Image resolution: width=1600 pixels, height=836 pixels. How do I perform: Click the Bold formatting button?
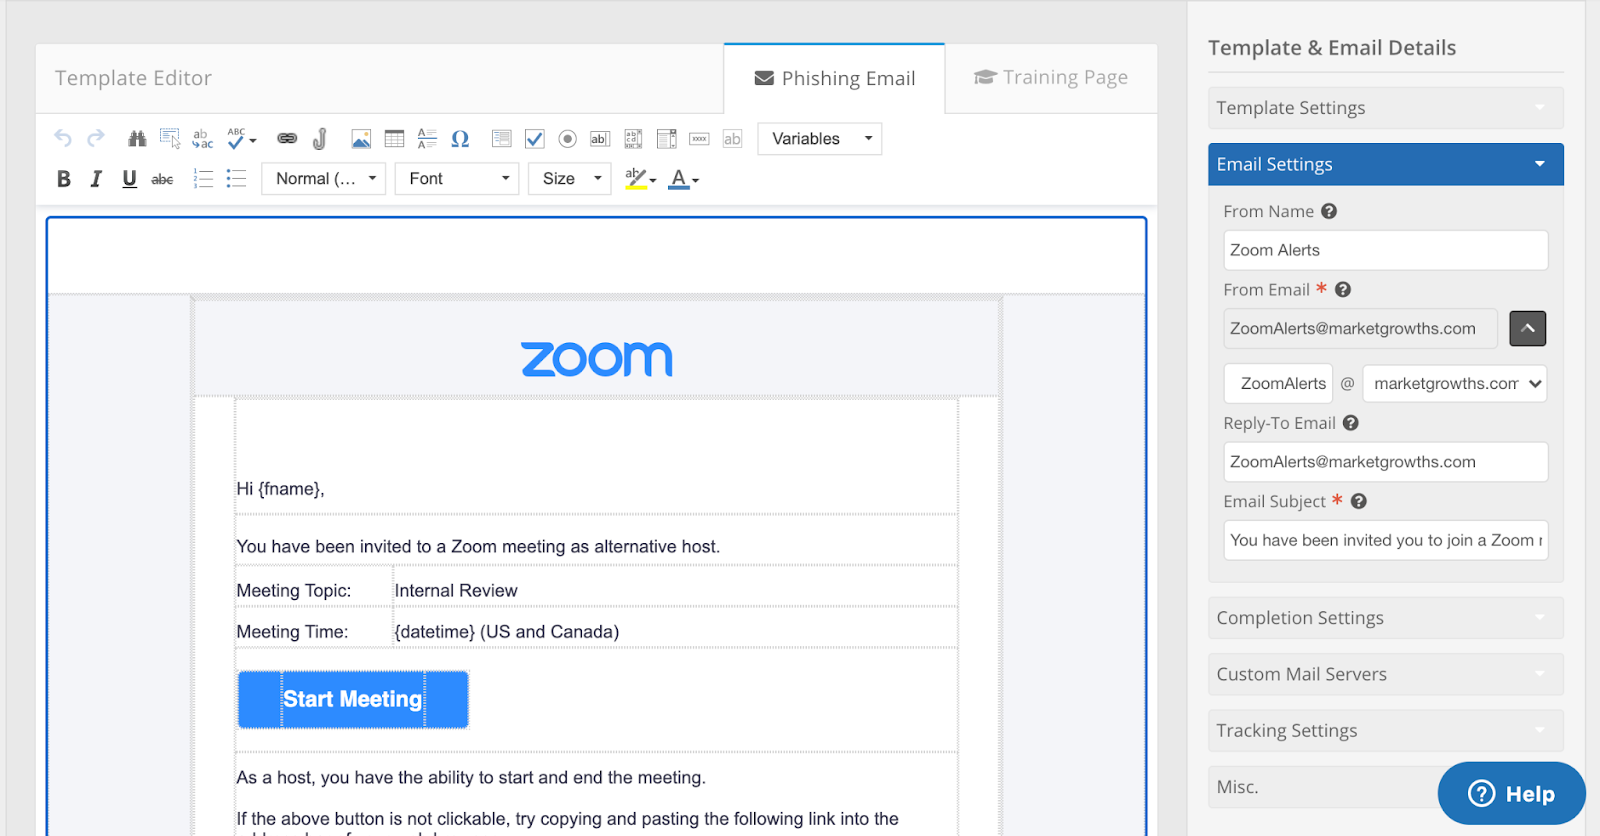click(x=64, y=179)
